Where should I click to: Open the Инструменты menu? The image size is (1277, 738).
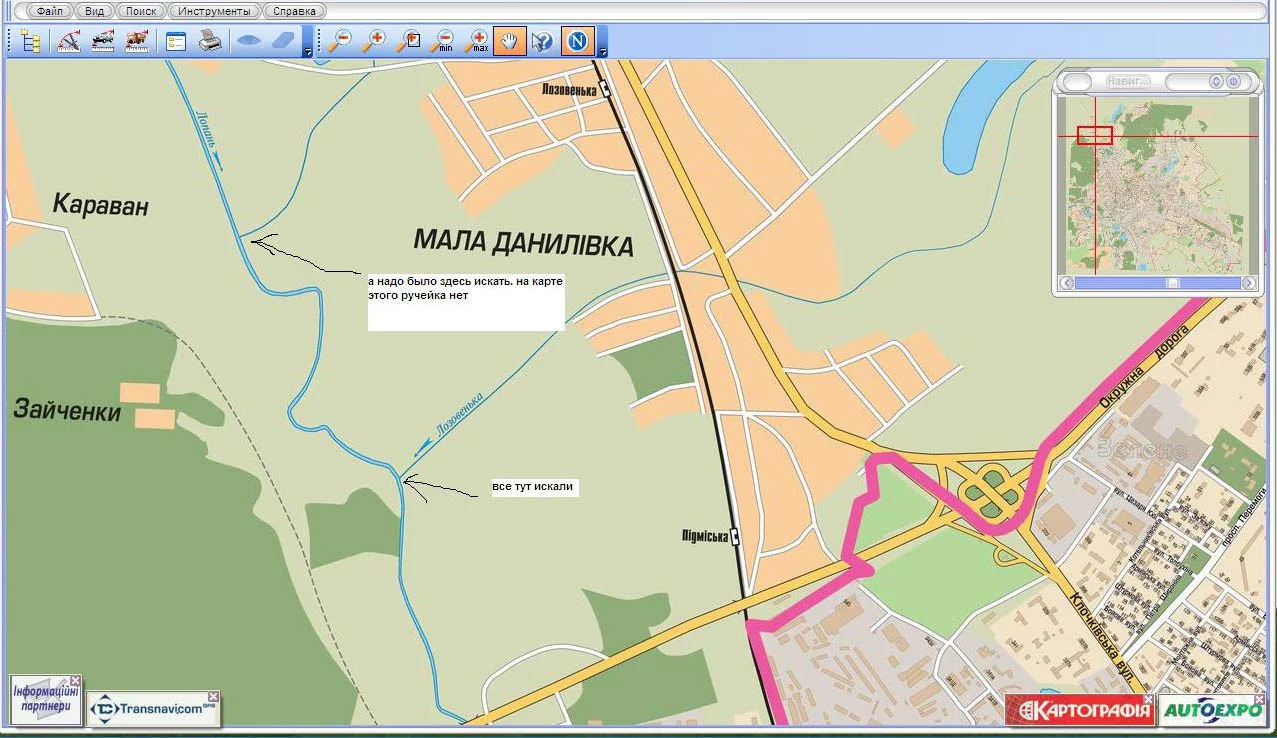tap(215, 11)
